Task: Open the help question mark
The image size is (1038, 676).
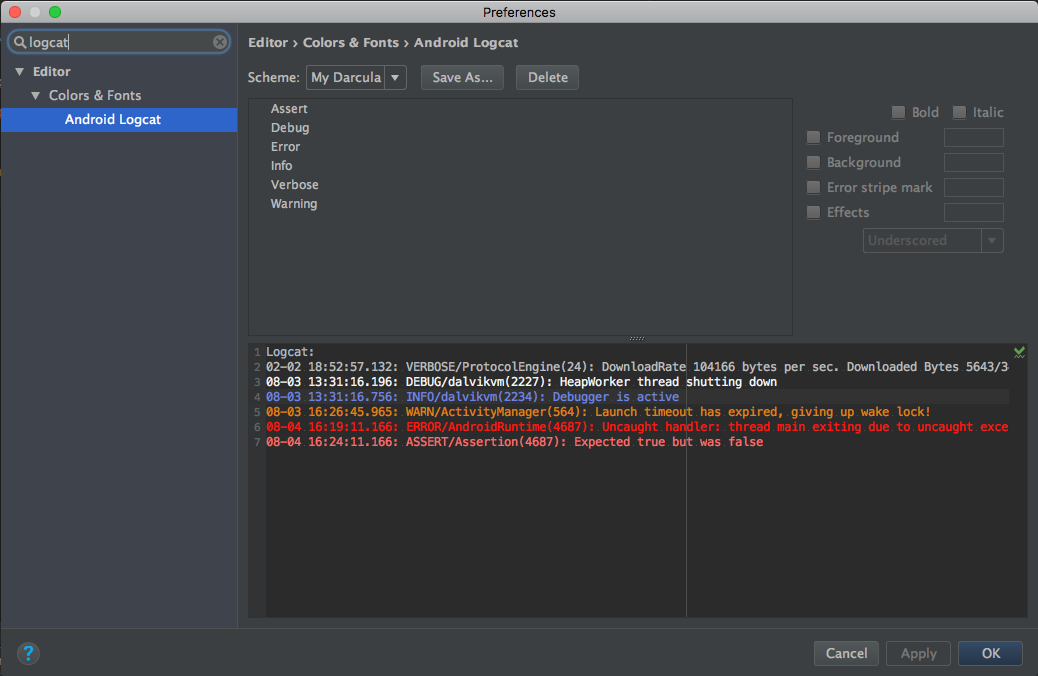Action: [28, 654]
